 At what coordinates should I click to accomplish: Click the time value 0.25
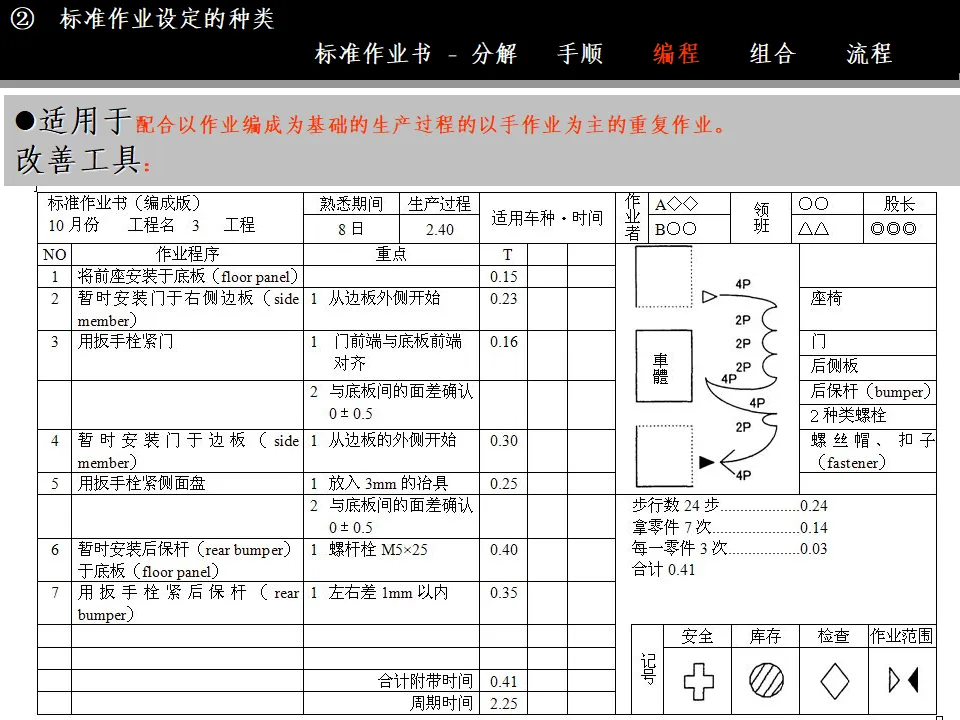[x=503, y=484]
